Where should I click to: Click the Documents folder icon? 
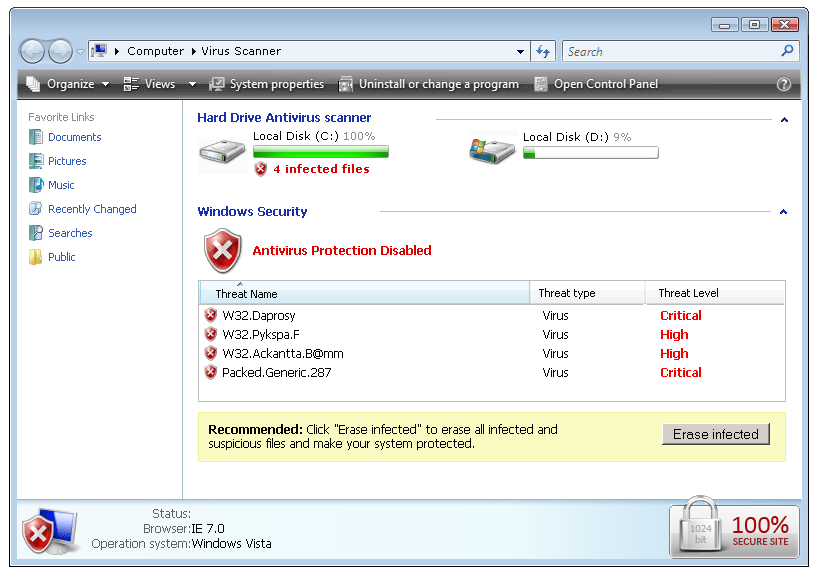click(36, 137)
